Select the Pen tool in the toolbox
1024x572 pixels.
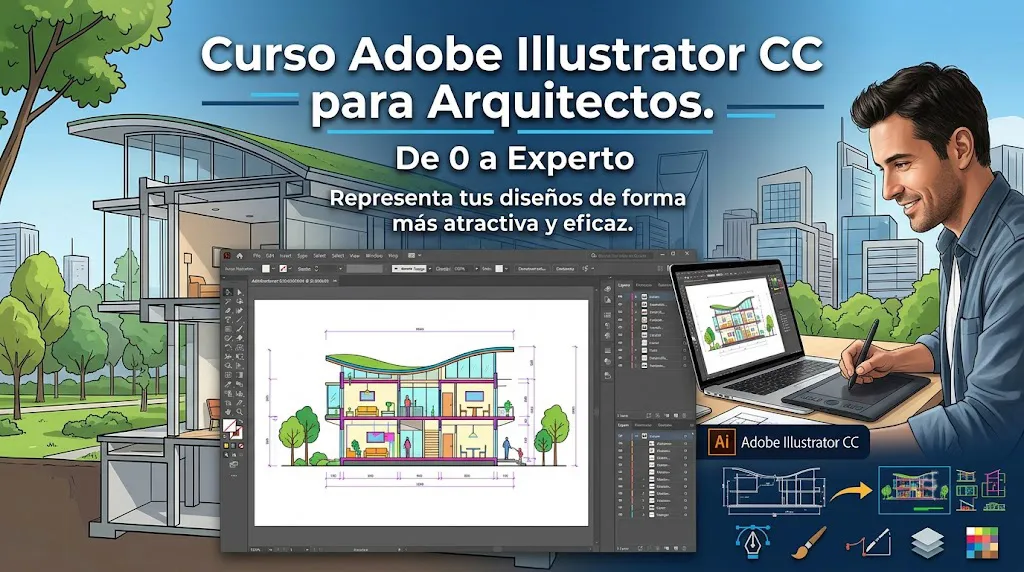click(228, 310)
